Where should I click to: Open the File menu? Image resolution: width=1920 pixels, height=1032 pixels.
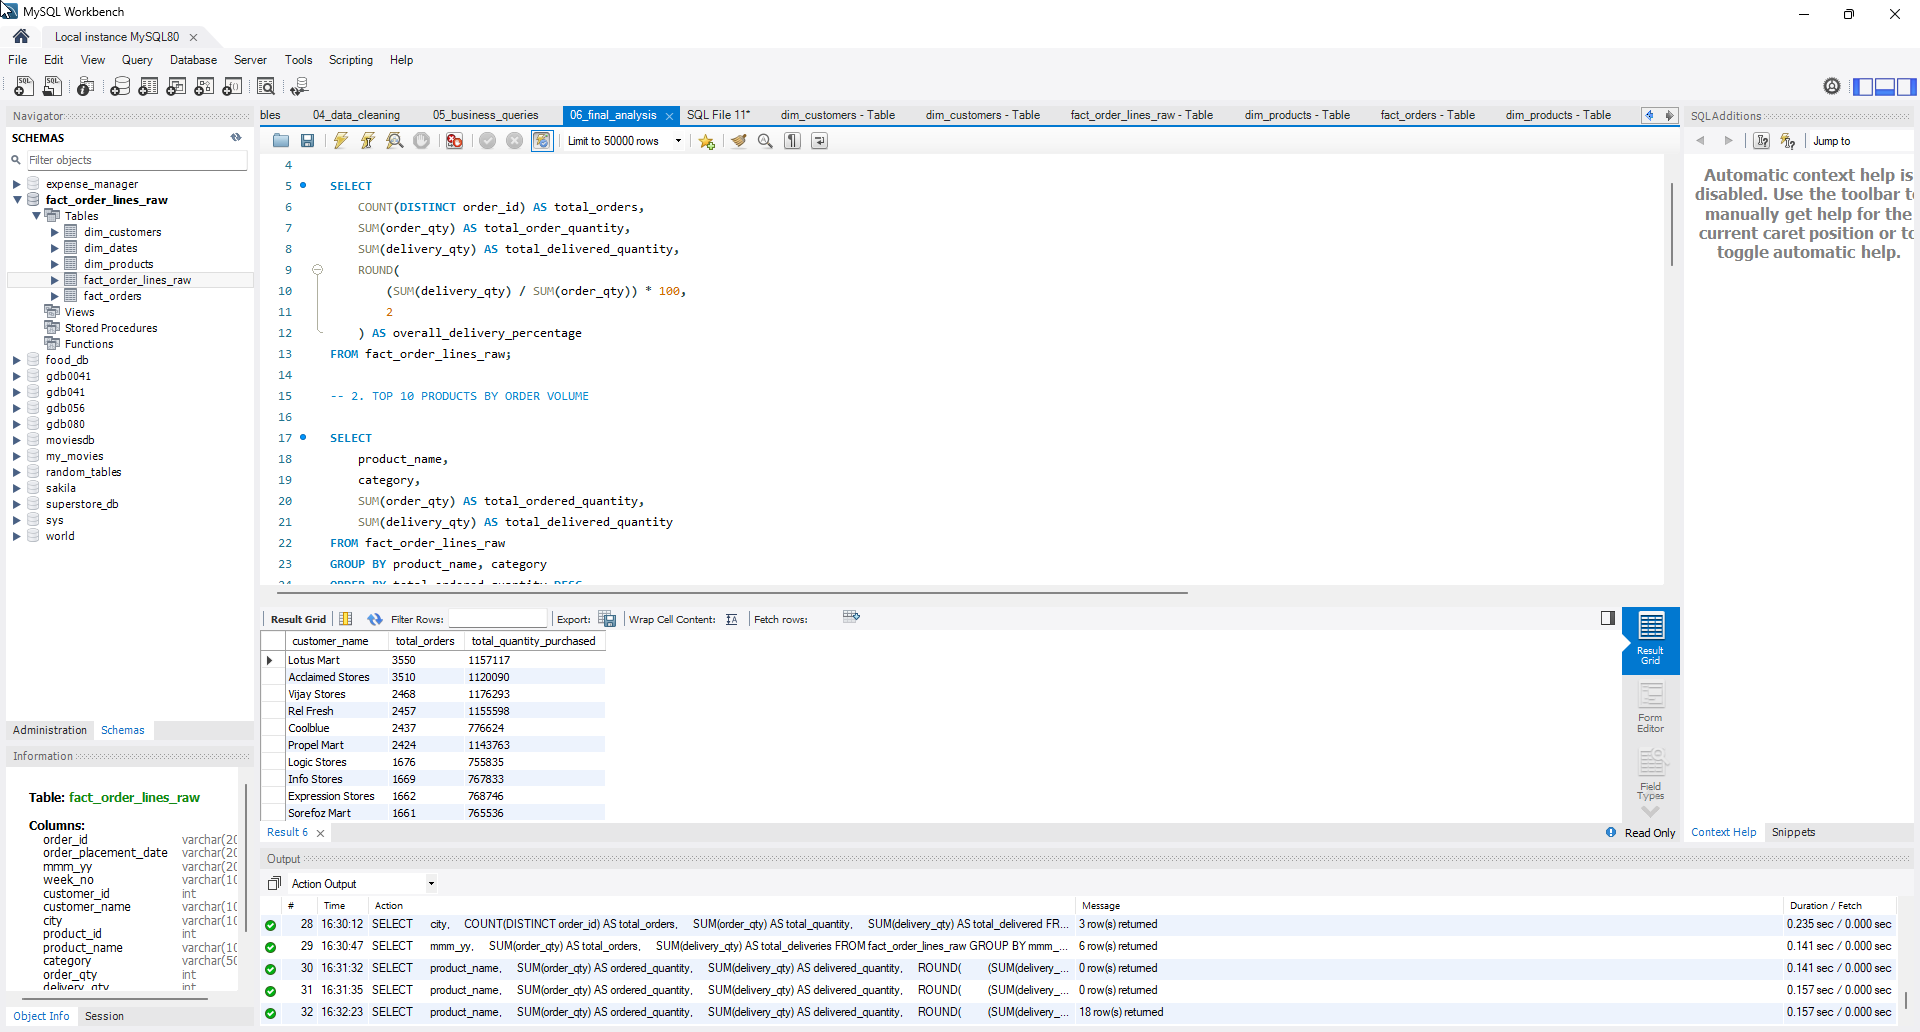pyautogui.click(x=18, y=60)
